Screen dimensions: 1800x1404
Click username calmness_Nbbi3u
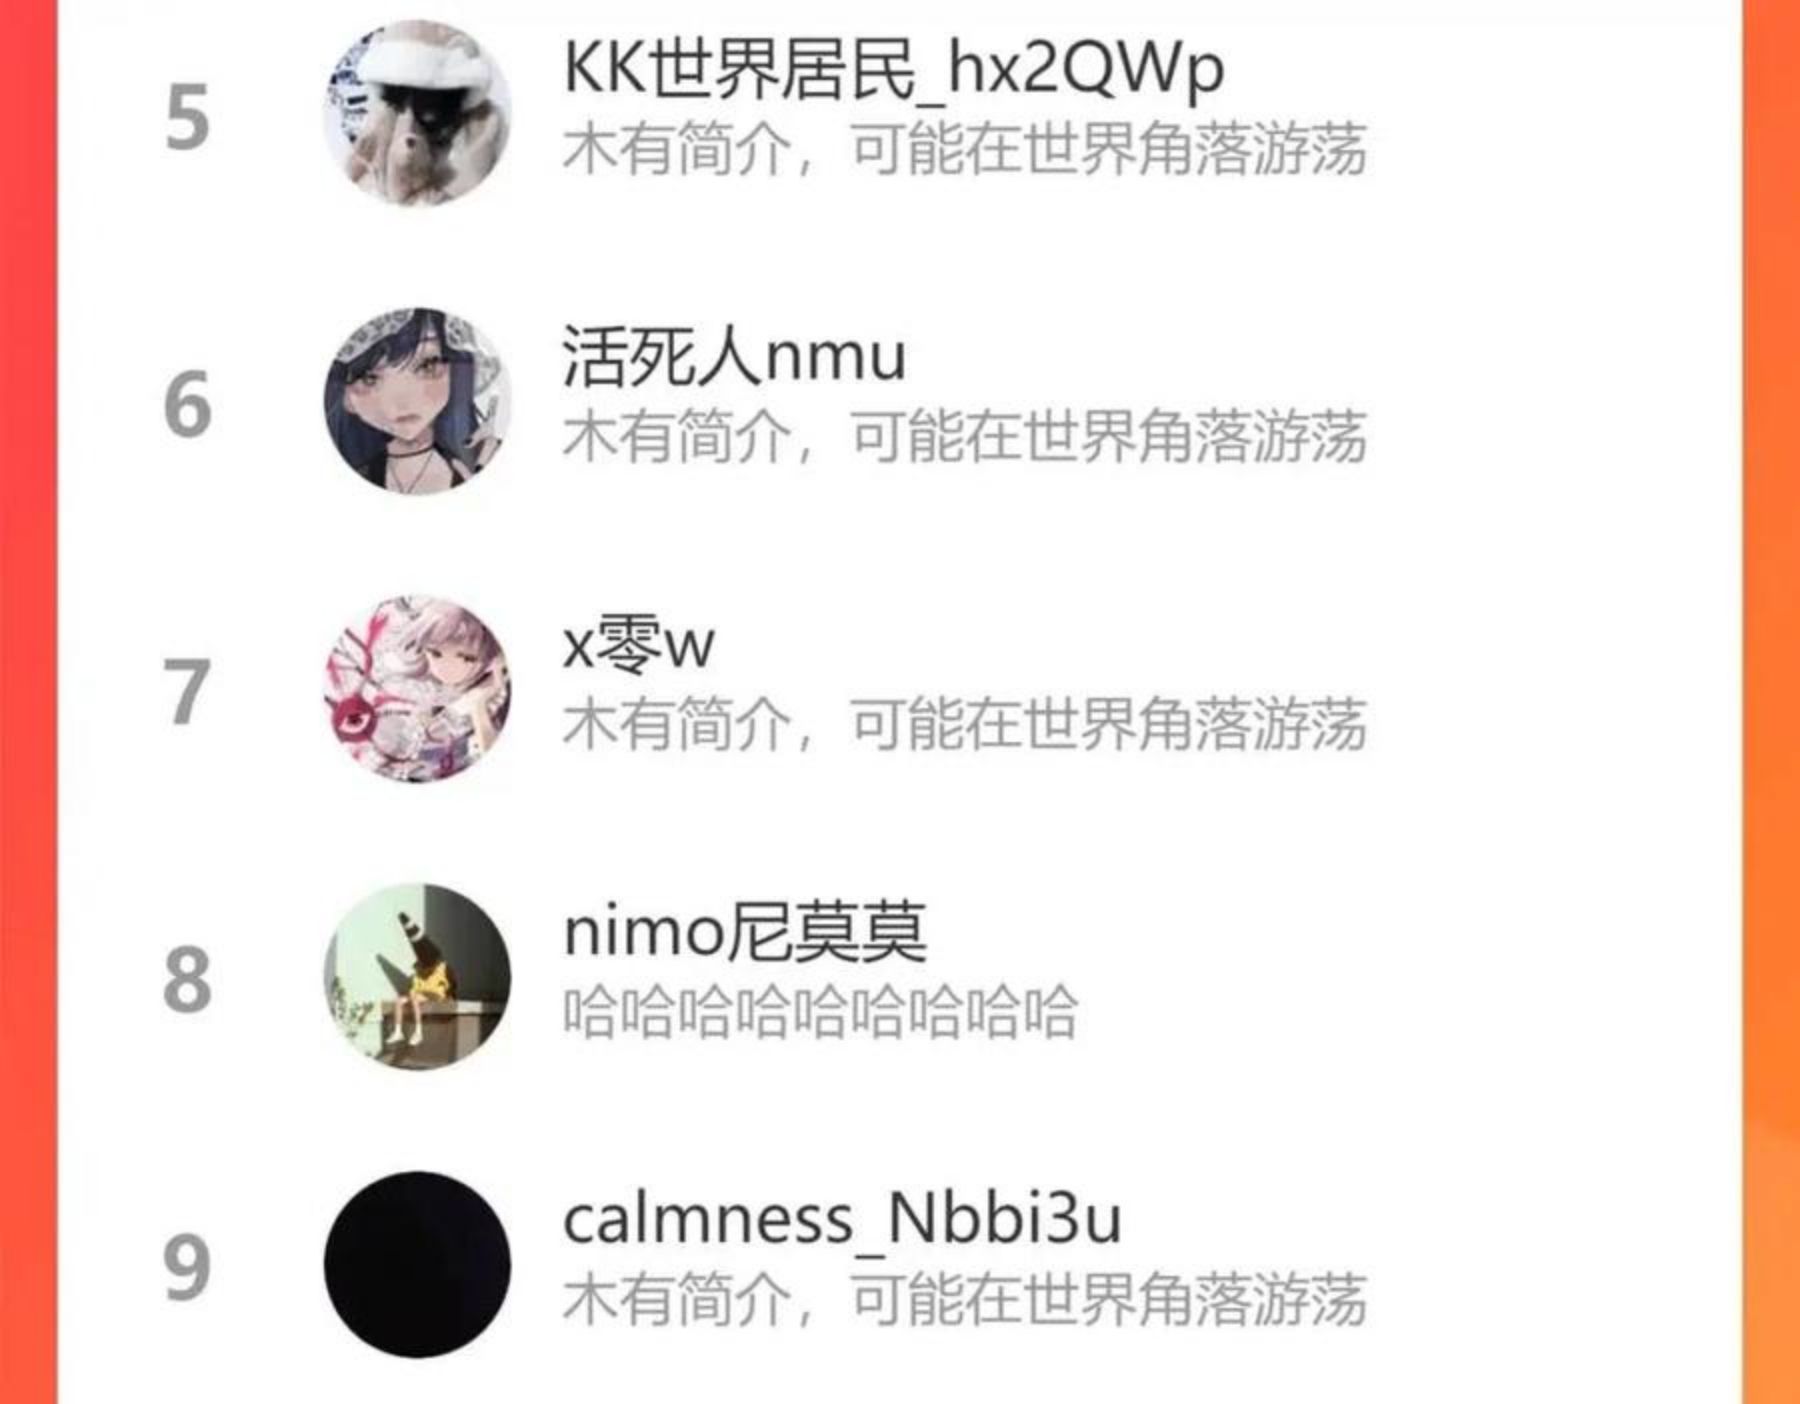(x=842, y=1221)
